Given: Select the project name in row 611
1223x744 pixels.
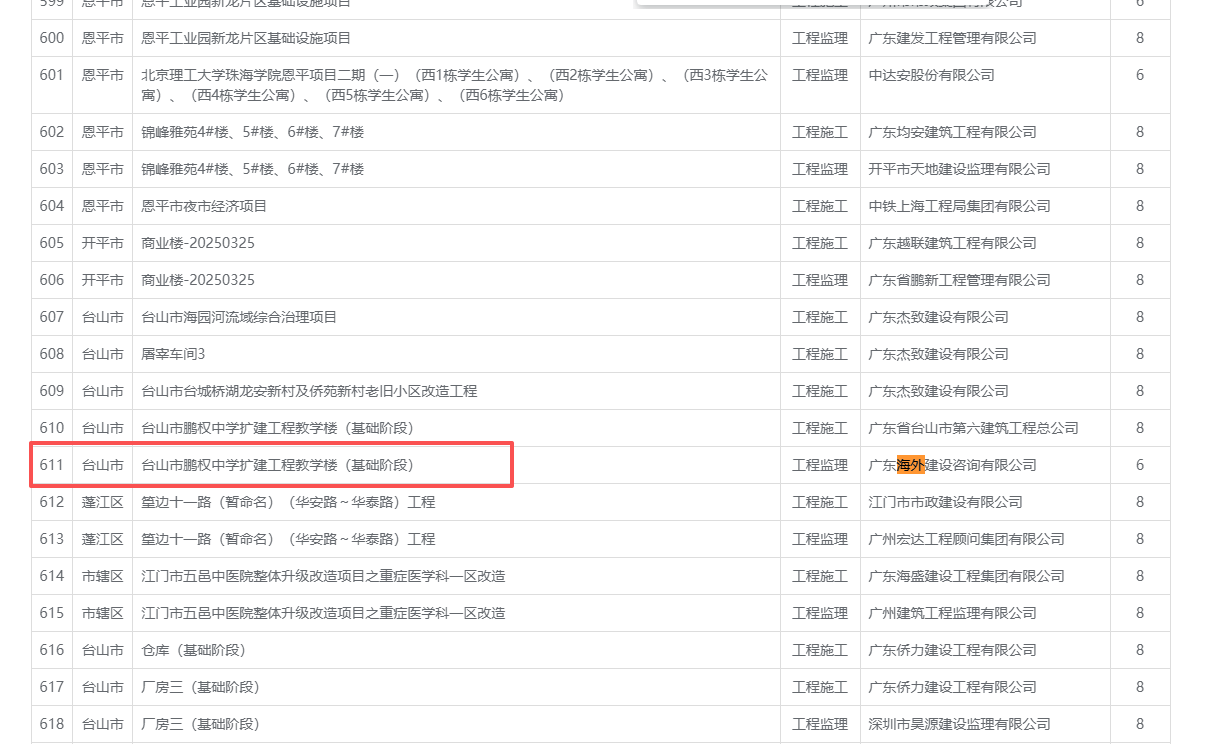Looking at the screenshot, I should 277,465.
